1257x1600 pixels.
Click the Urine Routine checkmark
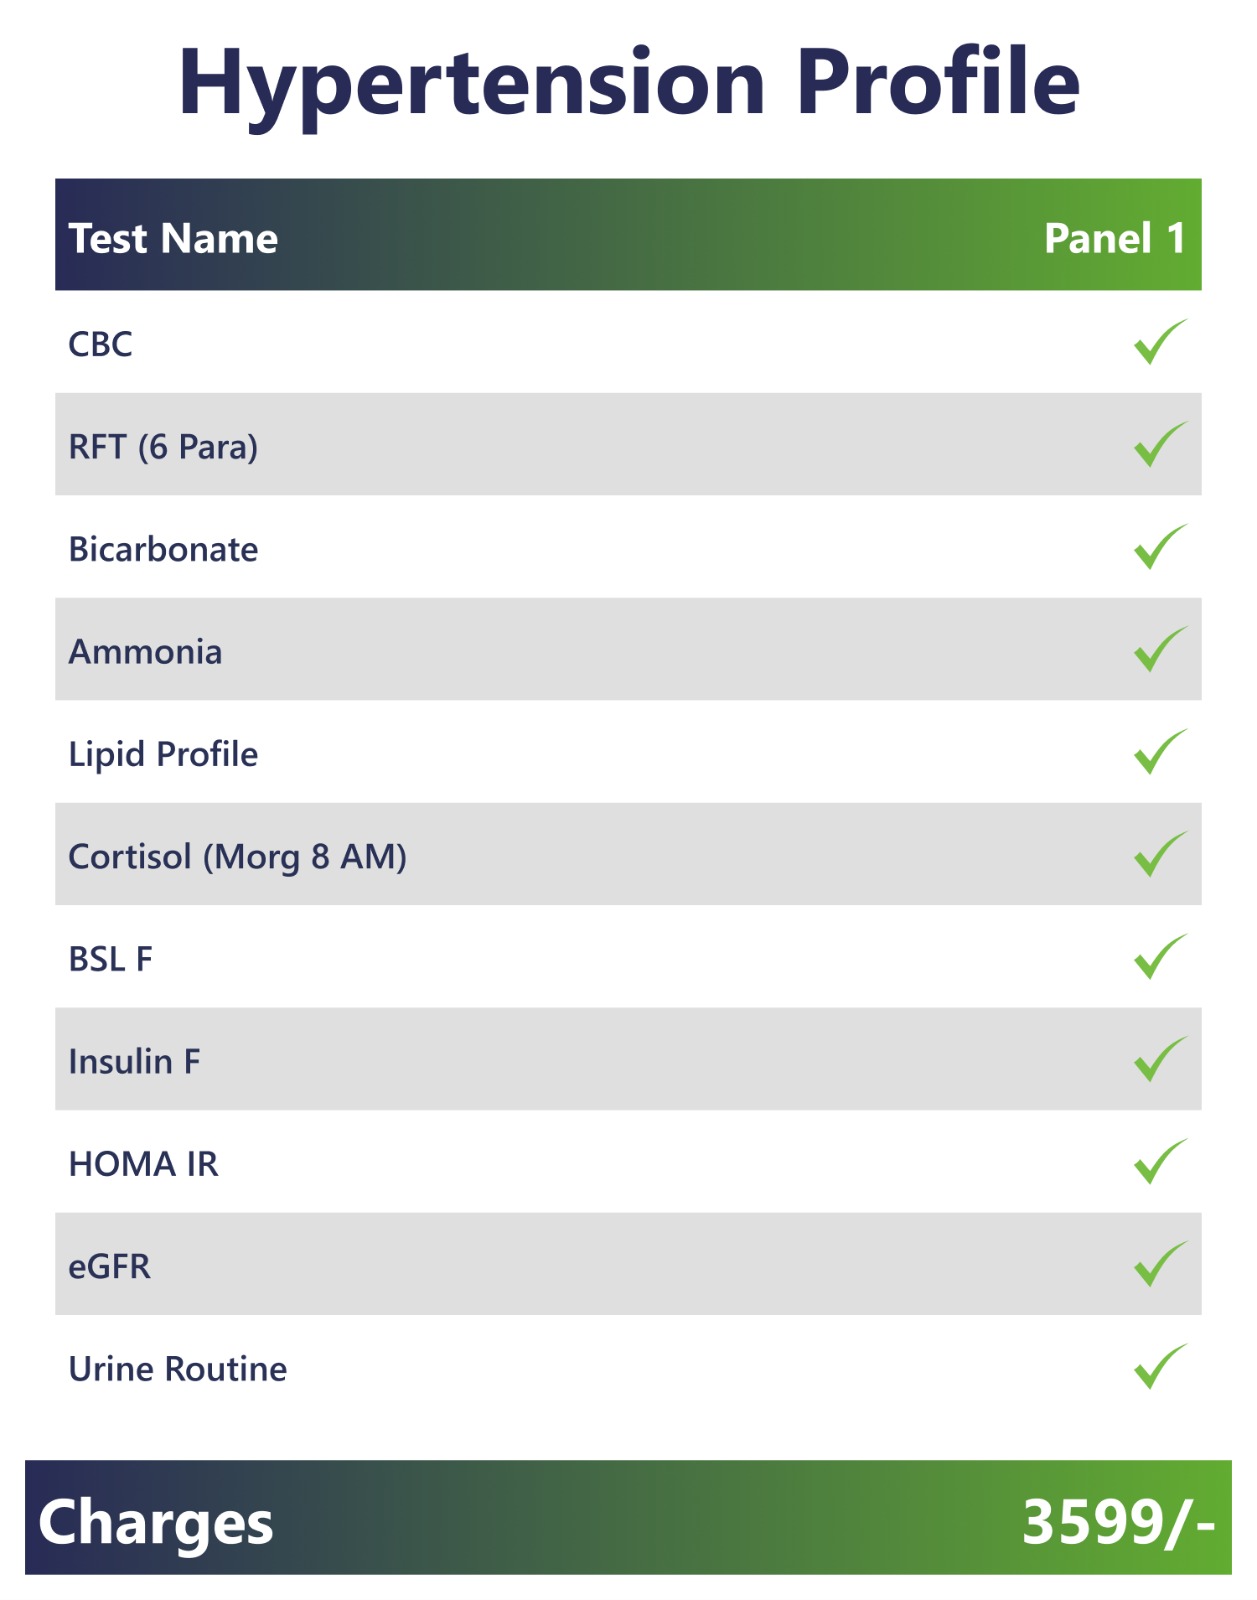pos(1160,1367)
